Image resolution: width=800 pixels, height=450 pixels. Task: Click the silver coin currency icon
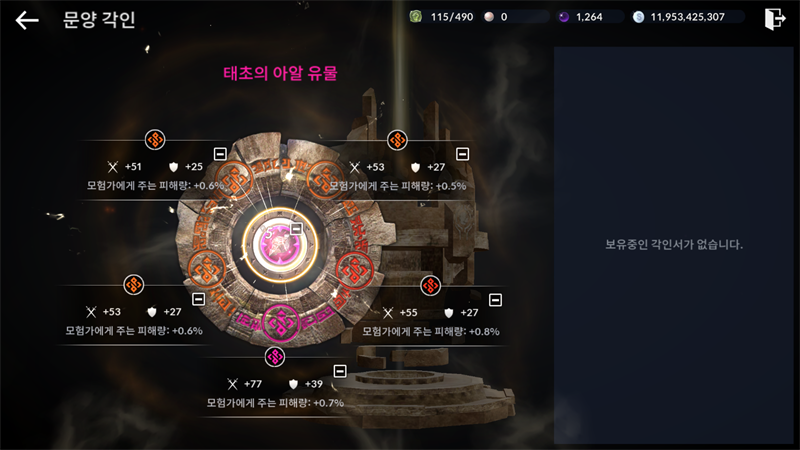(638, 17)
